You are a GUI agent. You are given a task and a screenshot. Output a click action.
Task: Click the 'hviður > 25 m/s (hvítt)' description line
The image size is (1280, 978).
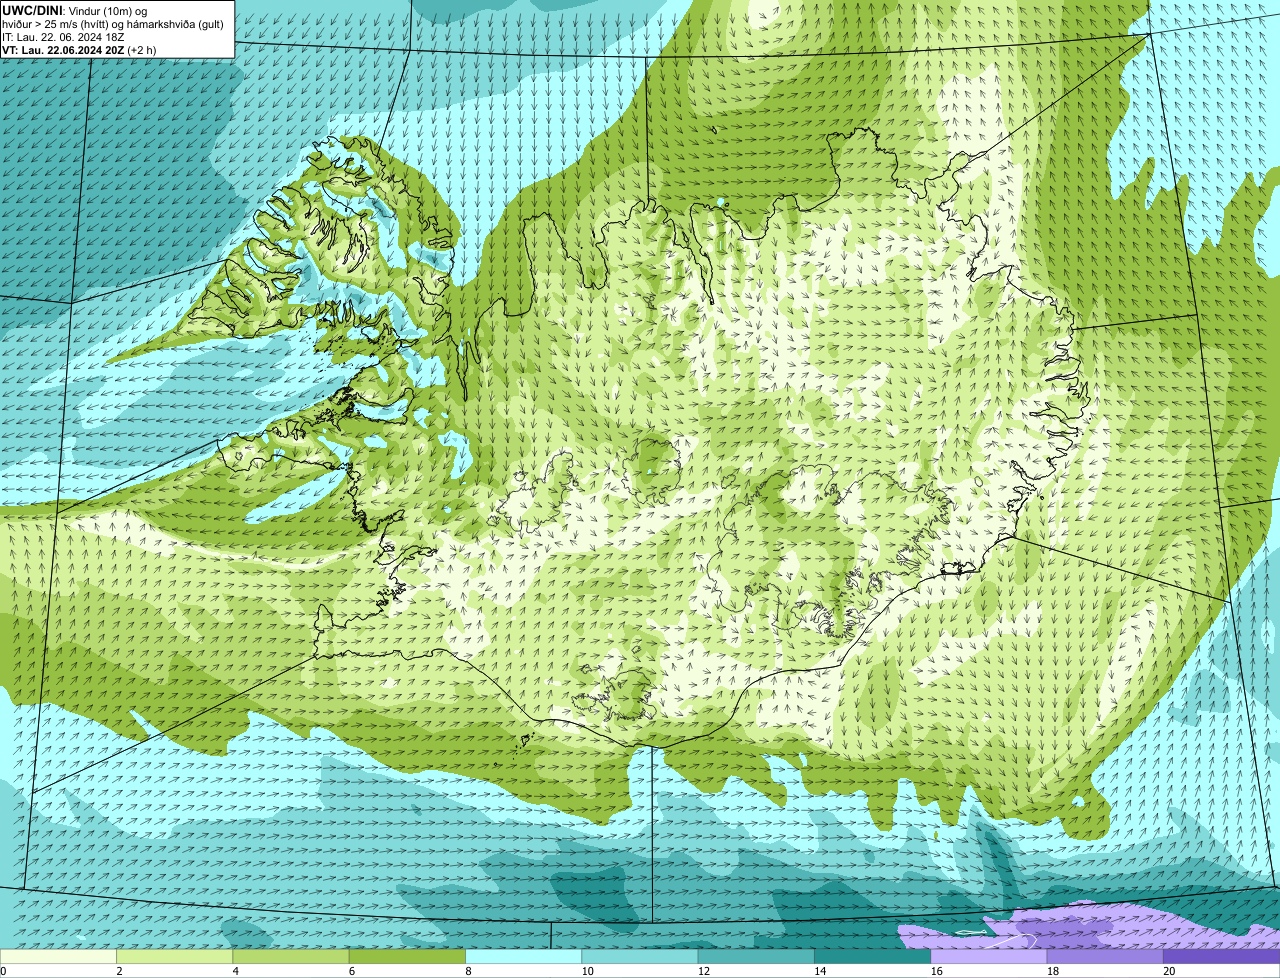113,23
